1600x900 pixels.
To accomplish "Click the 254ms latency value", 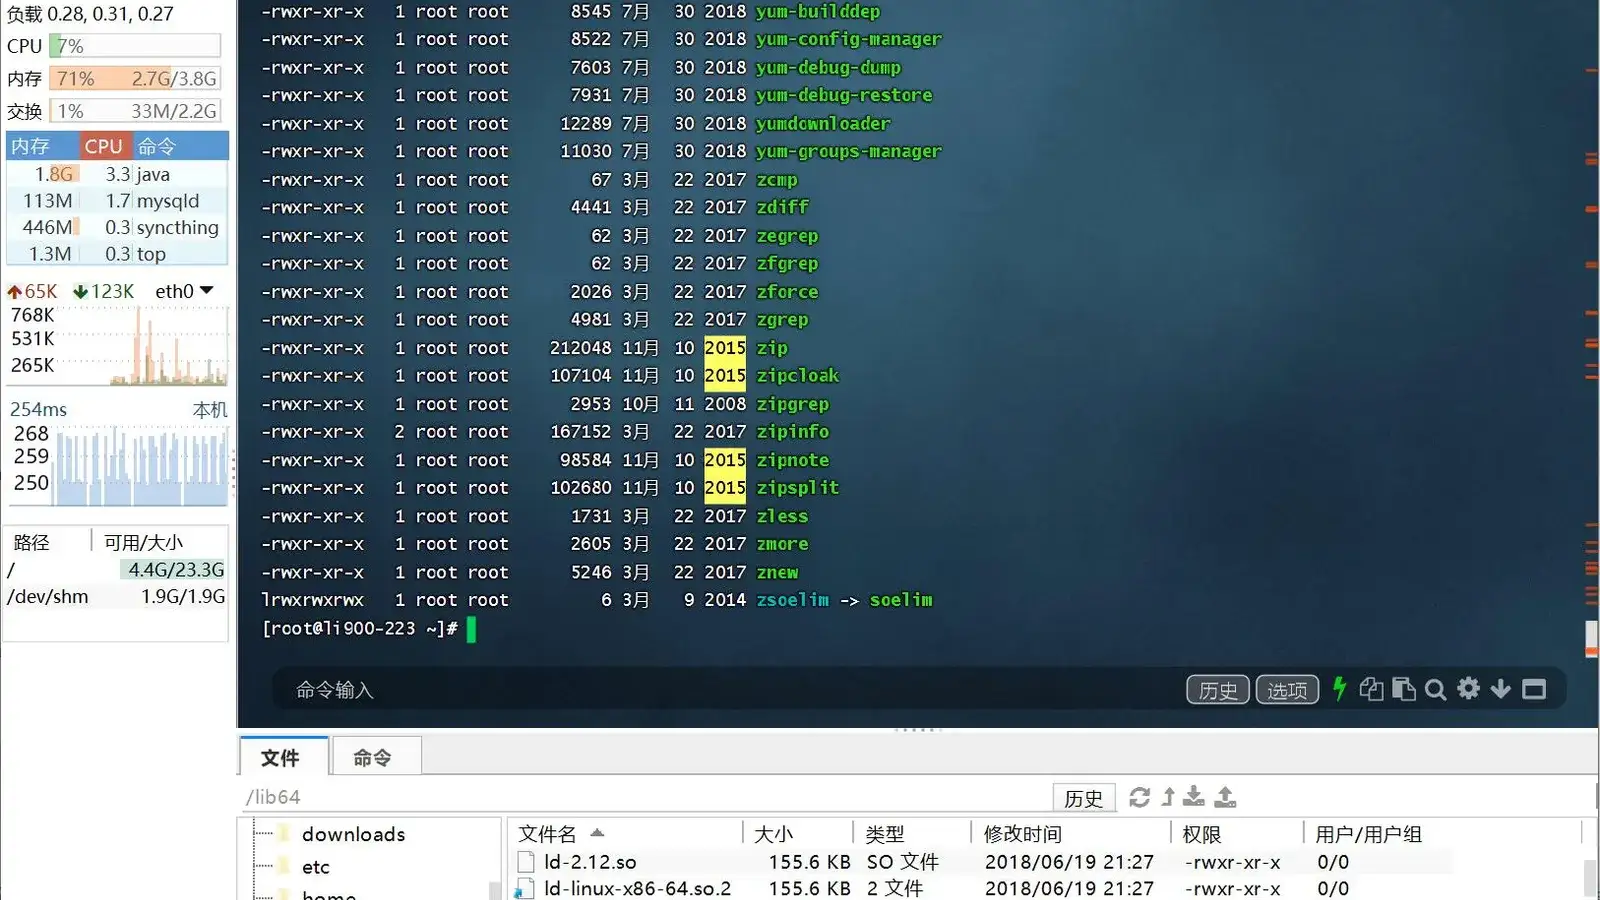I will [38, 409].
